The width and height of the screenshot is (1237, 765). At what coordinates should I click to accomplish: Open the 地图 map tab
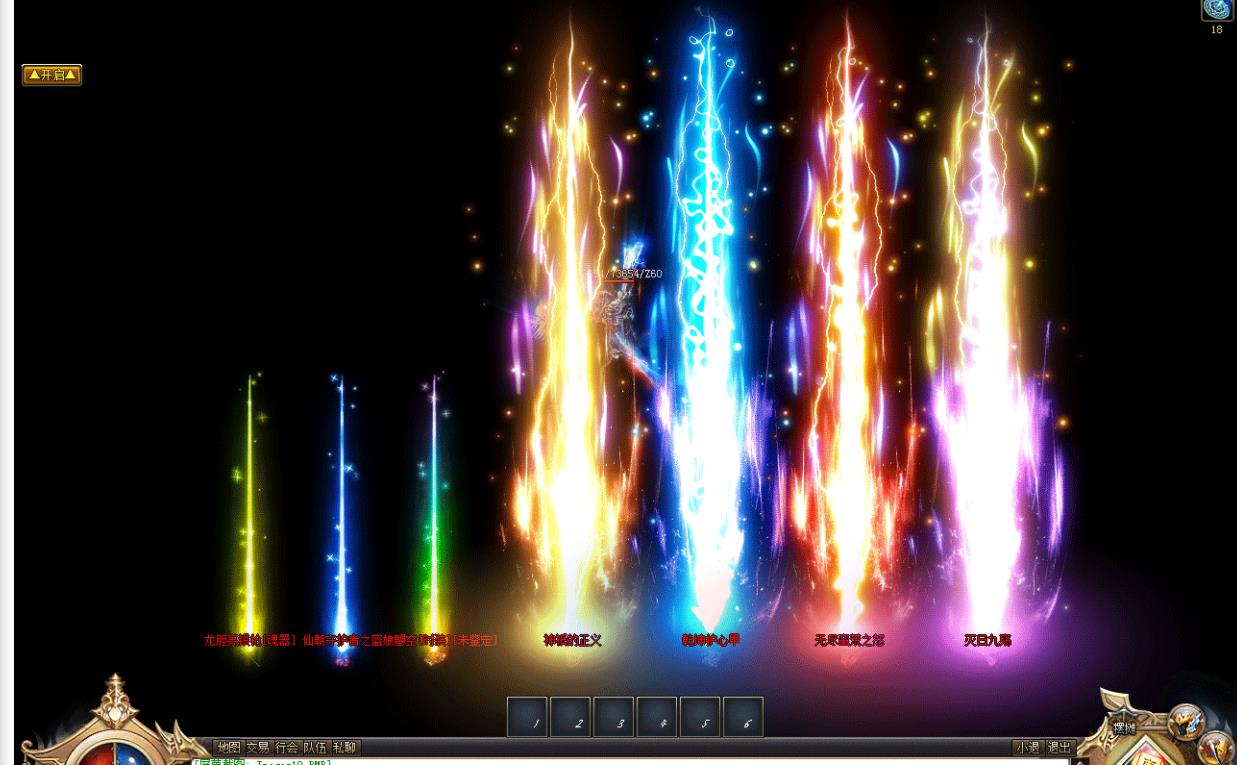tap(228, 748)
